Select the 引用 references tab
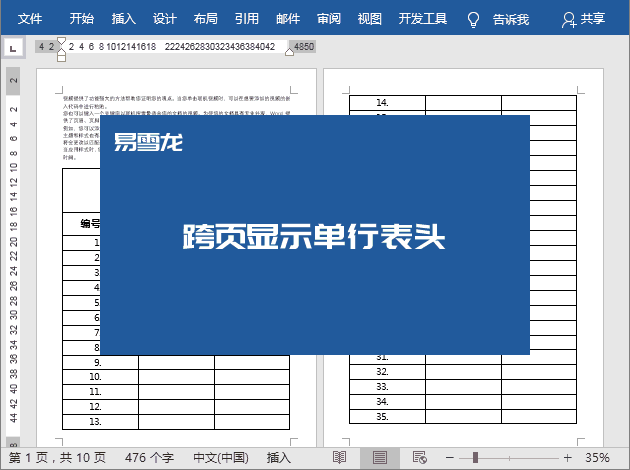This screenshot has width=630, height=470. point(246,19)
